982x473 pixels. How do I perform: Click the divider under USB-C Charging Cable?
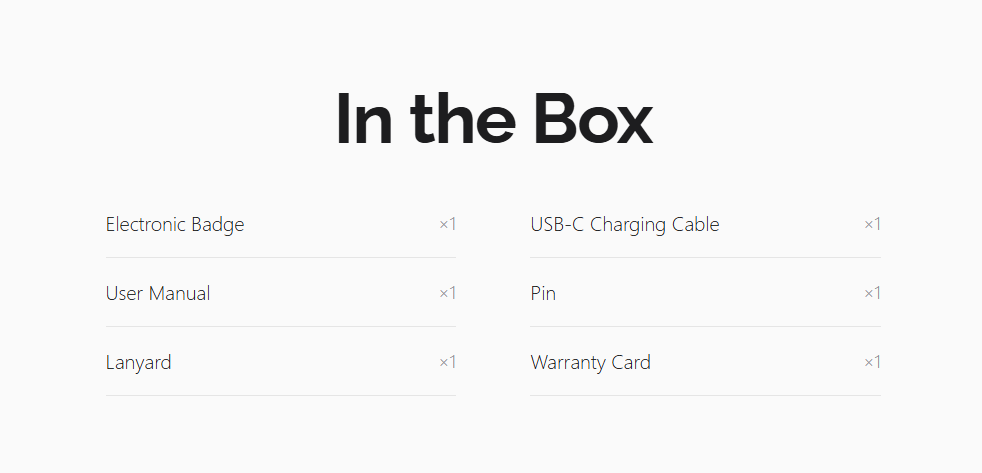tap(705, 257)
